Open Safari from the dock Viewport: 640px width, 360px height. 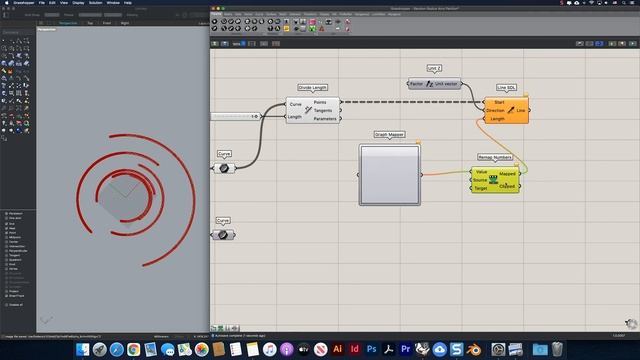pos(116,349)
